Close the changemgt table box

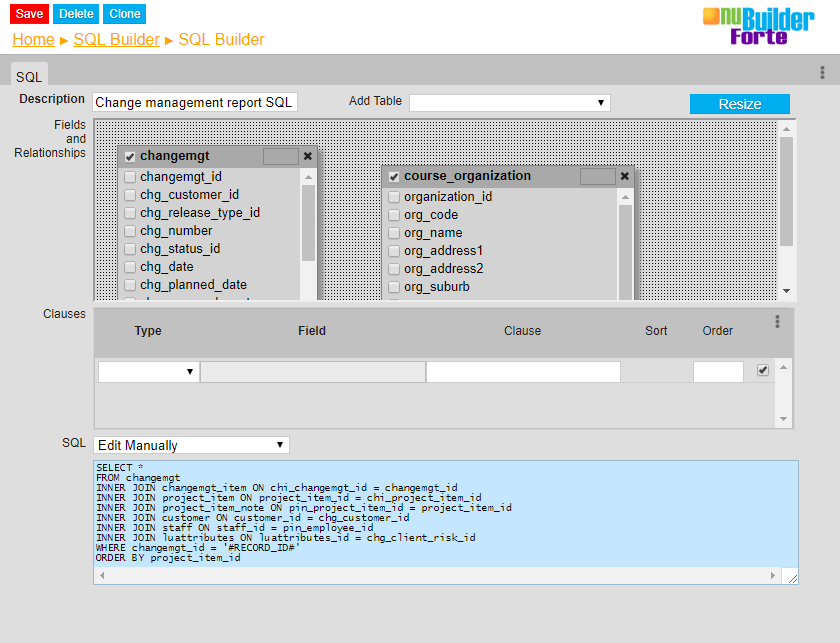pyautogui.click(x=308, y=156)
